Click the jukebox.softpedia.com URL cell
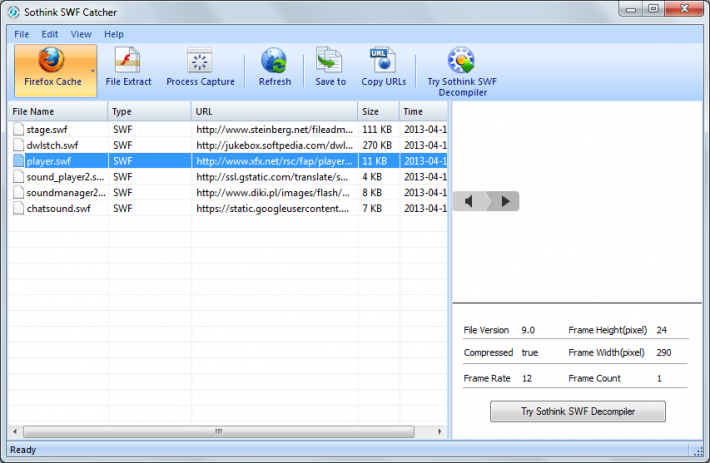 [x=274, y=145]
